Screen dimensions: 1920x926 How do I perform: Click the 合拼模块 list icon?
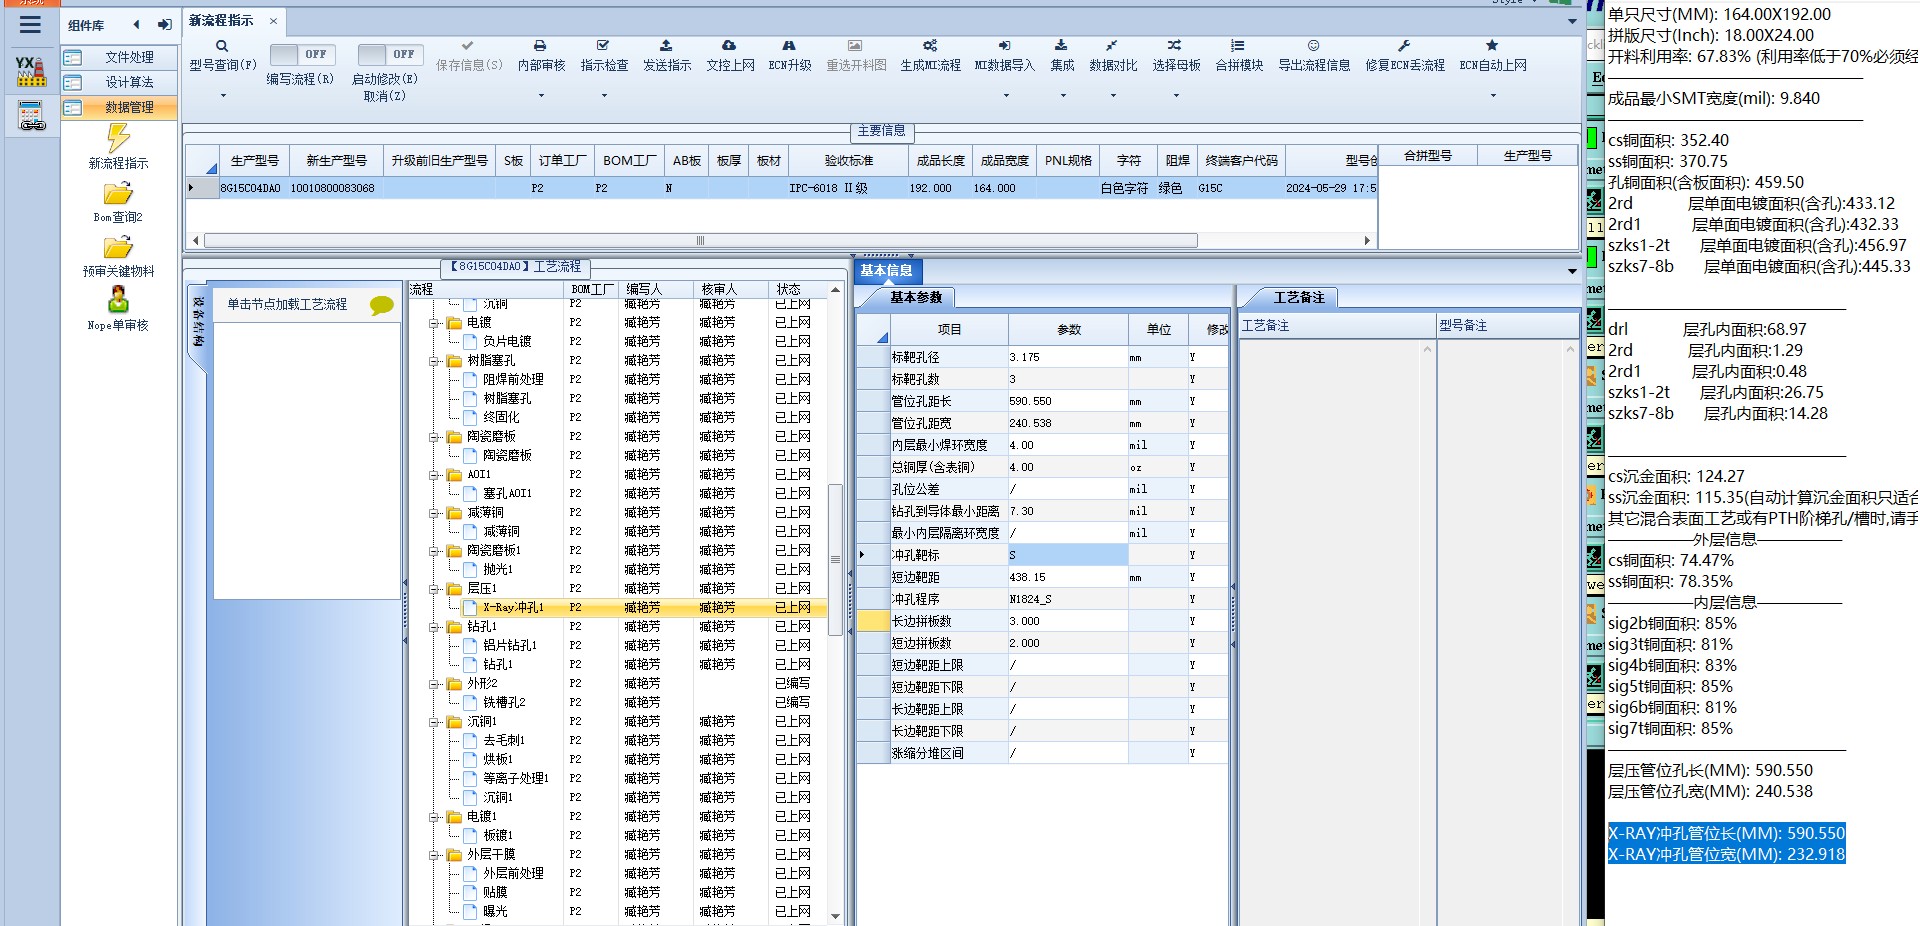tap(1238, 46)
